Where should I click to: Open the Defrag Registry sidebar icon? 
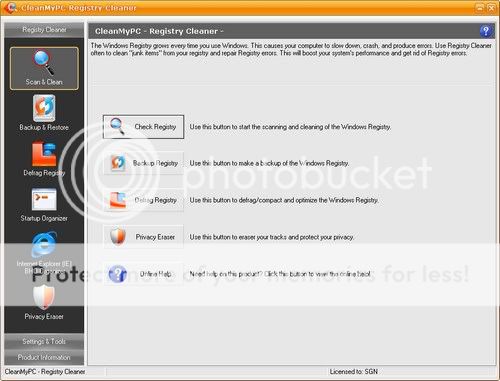[x=44, y=159]
